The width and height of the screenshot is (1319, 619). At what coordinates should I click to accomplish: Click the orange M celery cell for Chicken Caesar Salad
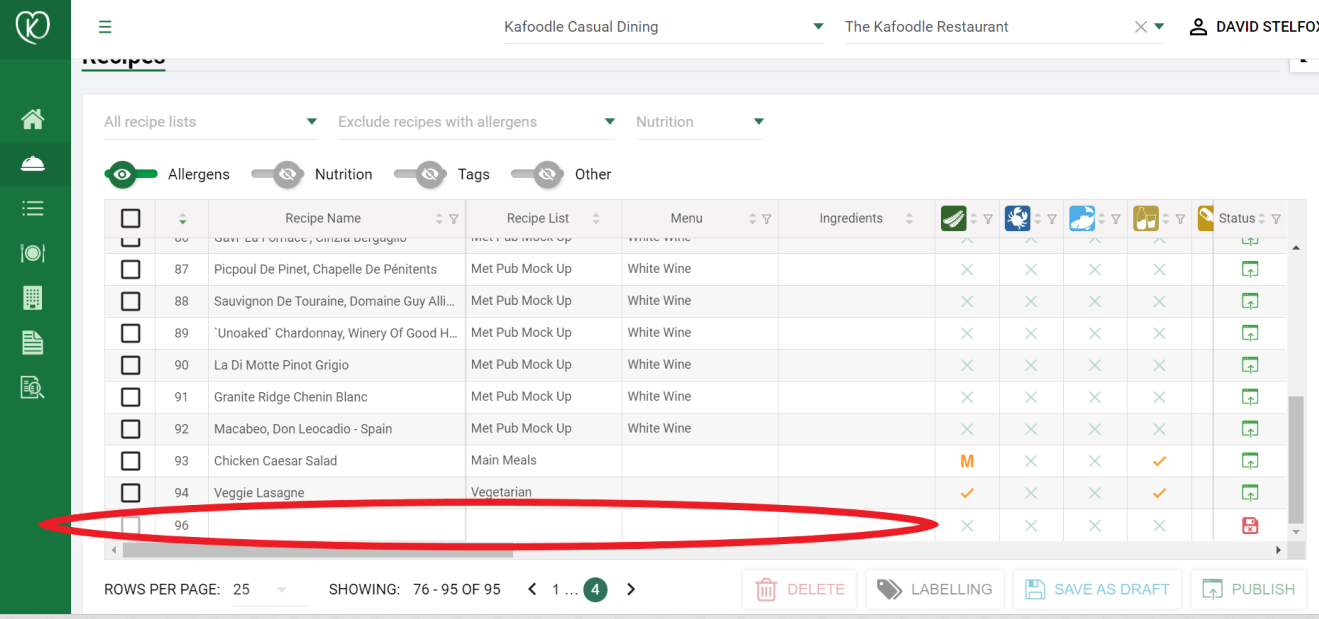tap(967, 461)
